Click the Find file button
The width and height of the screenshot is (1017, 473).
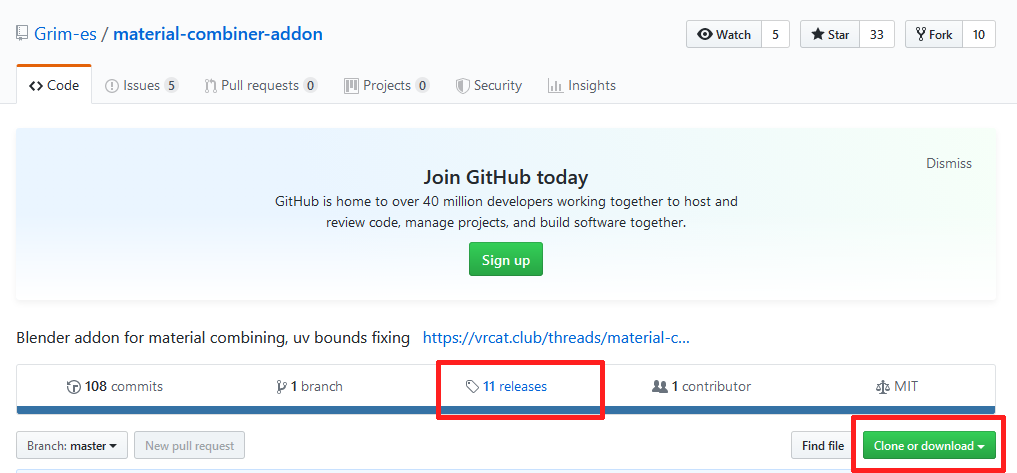(x=823, y=446)
